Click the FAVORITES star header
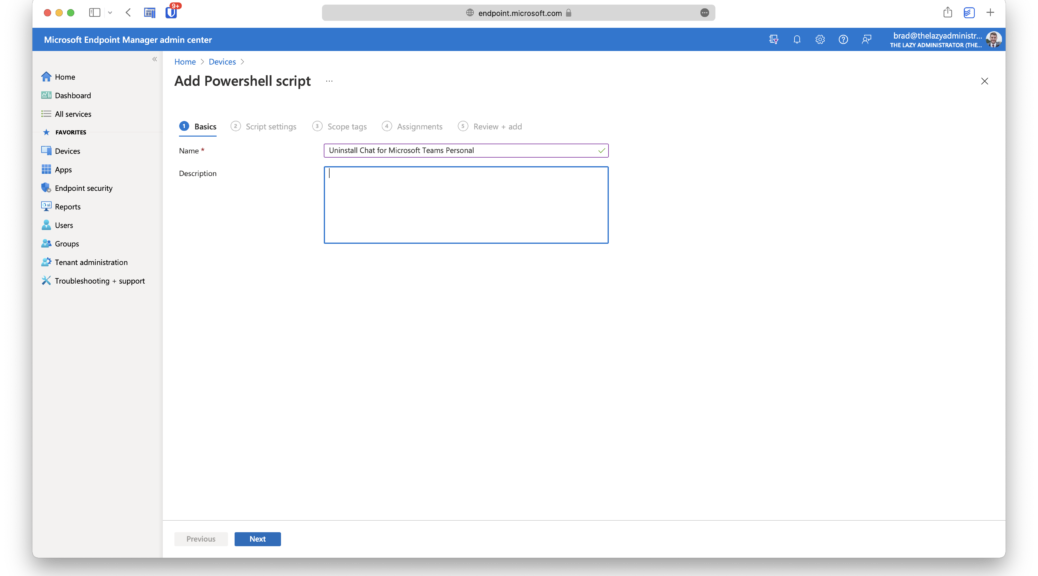 click(x=64, y=132)
